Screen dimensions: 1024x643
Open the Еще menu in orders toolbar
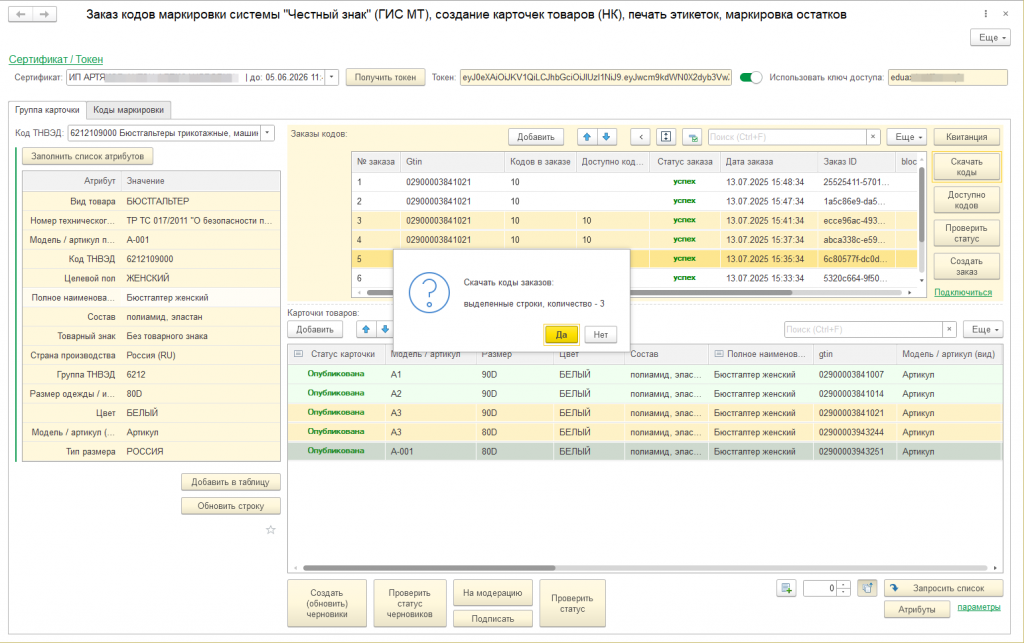907,137
